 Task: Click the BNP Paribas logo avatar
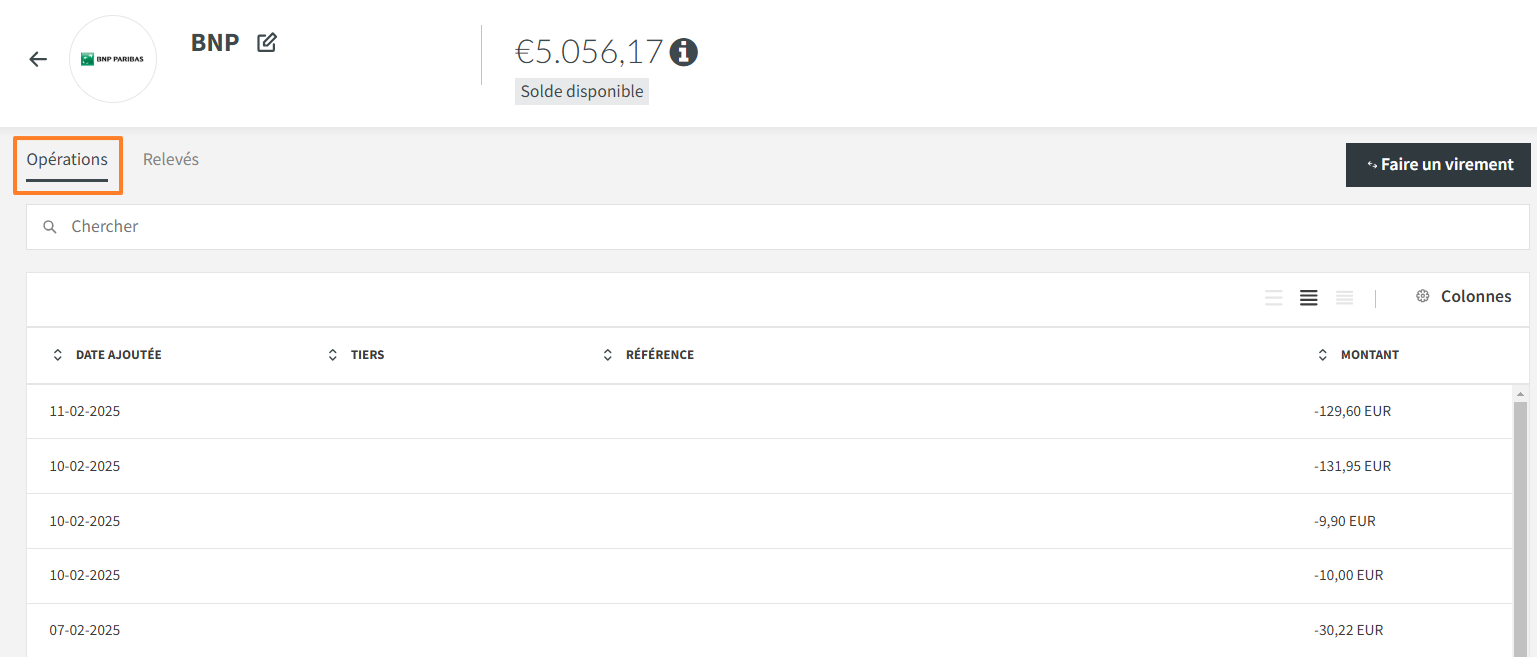click(x=113, y=59)
